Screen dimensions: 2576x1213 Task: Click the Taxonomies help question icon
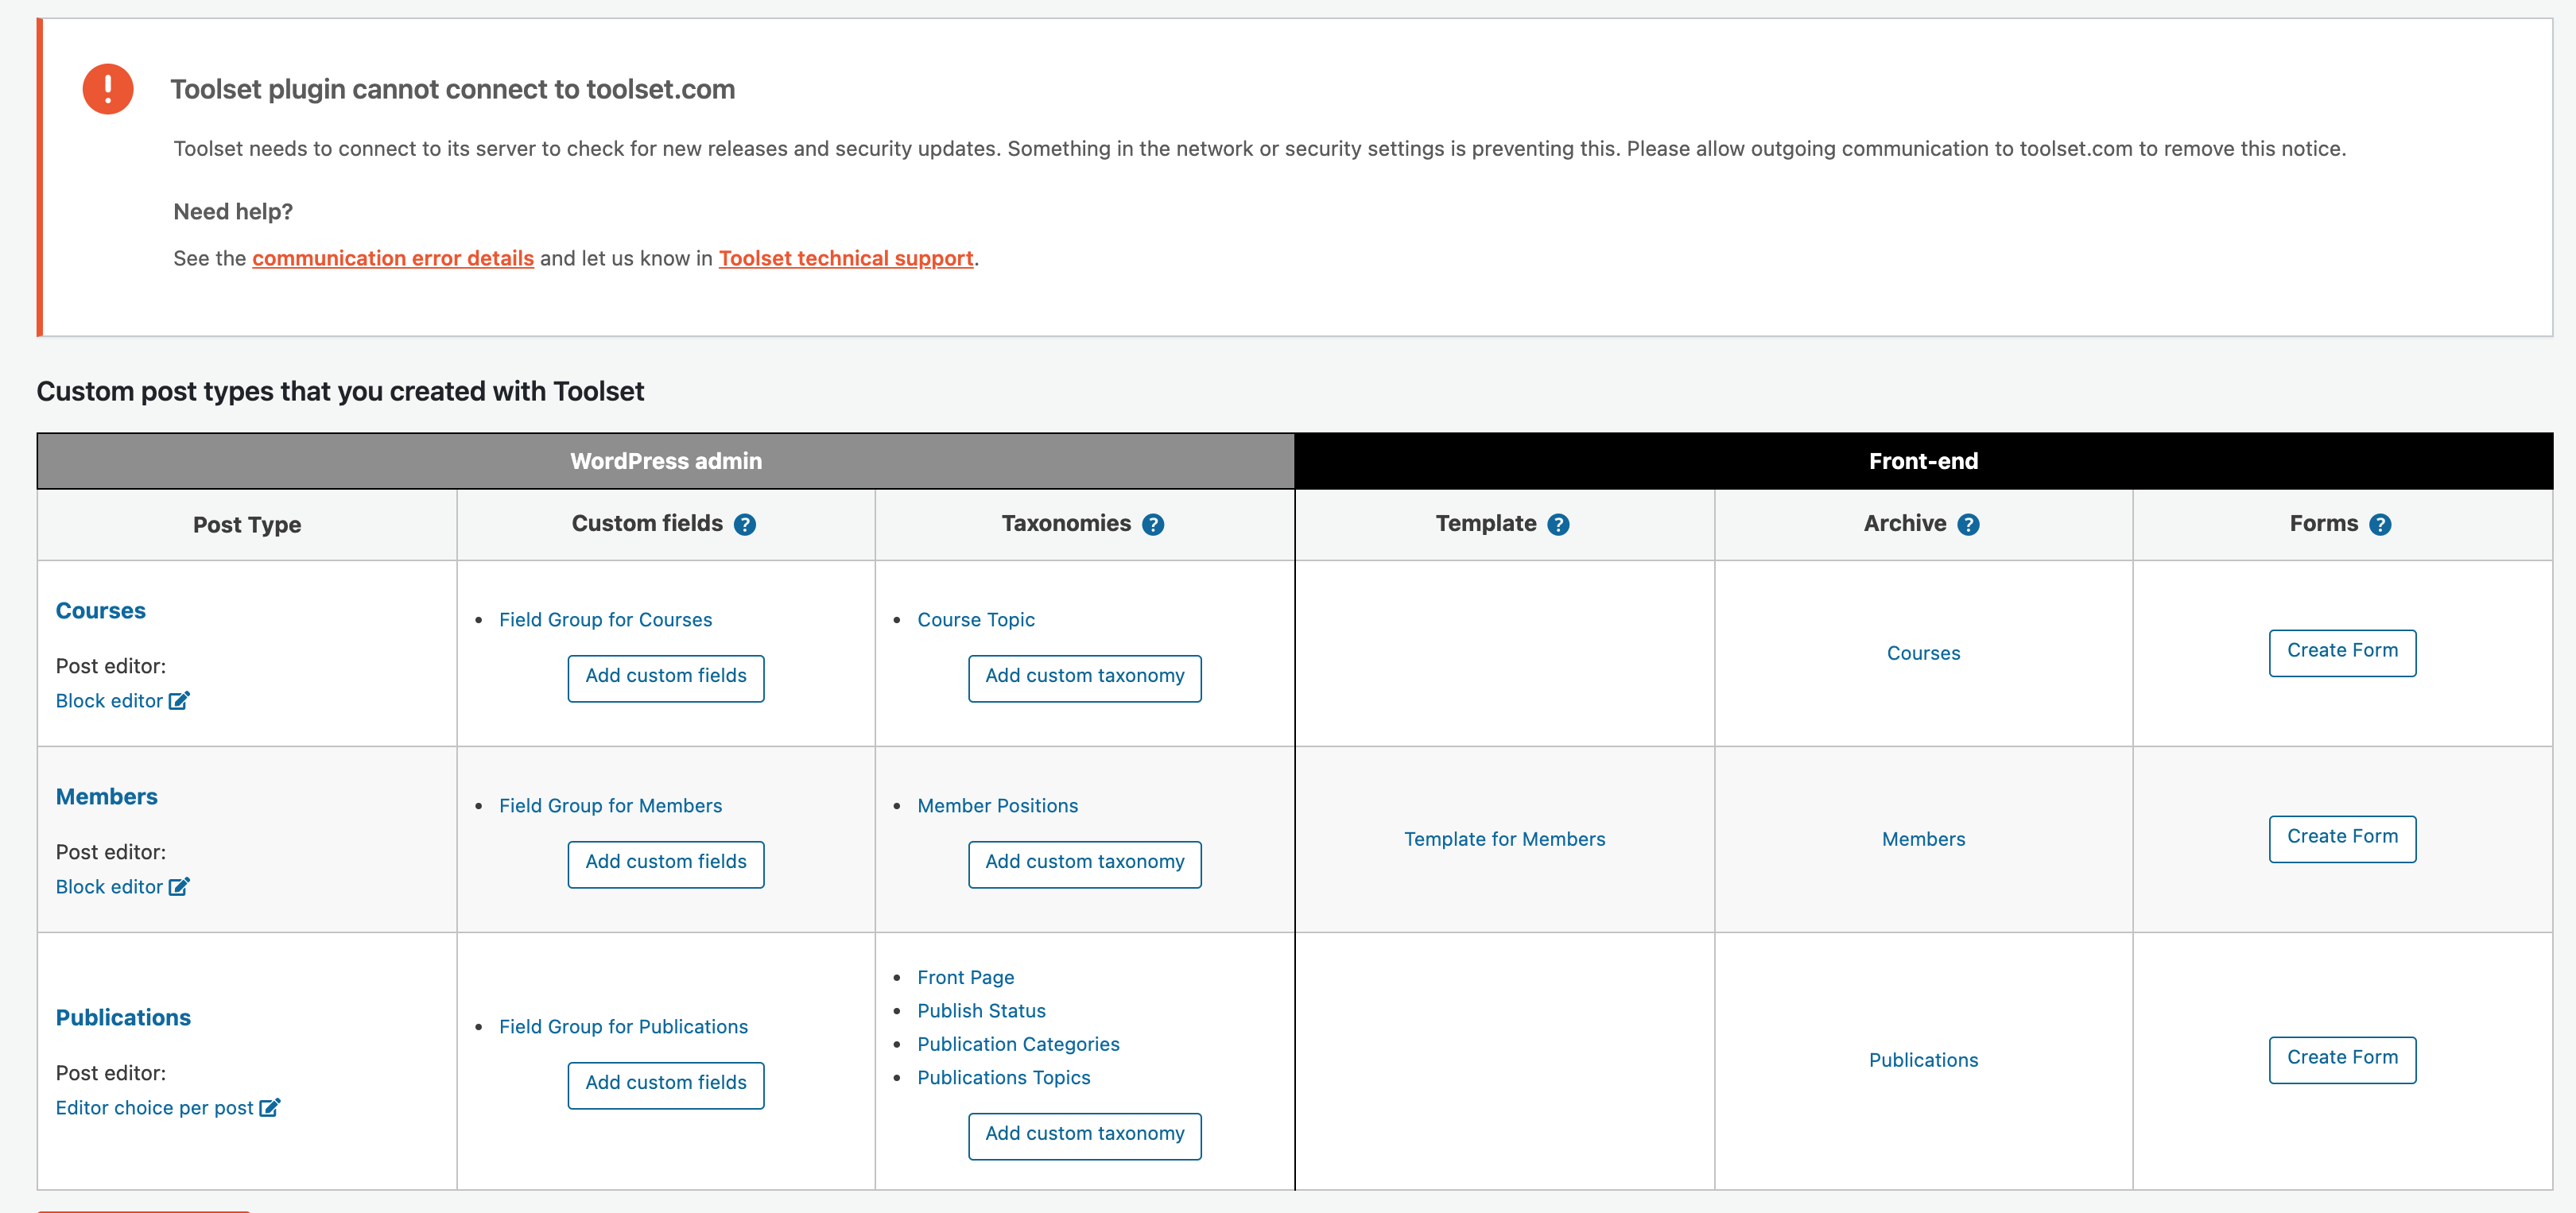click(1153, 524)
